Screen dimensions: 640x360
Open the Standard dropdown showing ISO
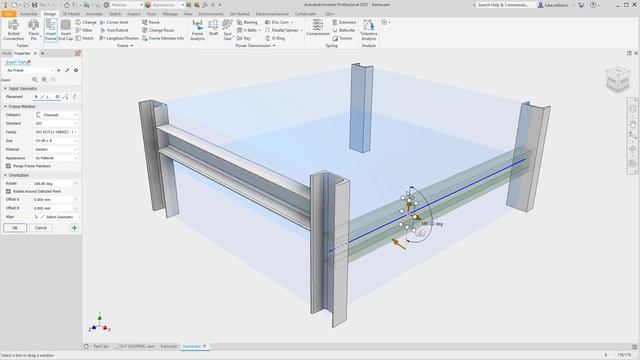tap(56, 123)
